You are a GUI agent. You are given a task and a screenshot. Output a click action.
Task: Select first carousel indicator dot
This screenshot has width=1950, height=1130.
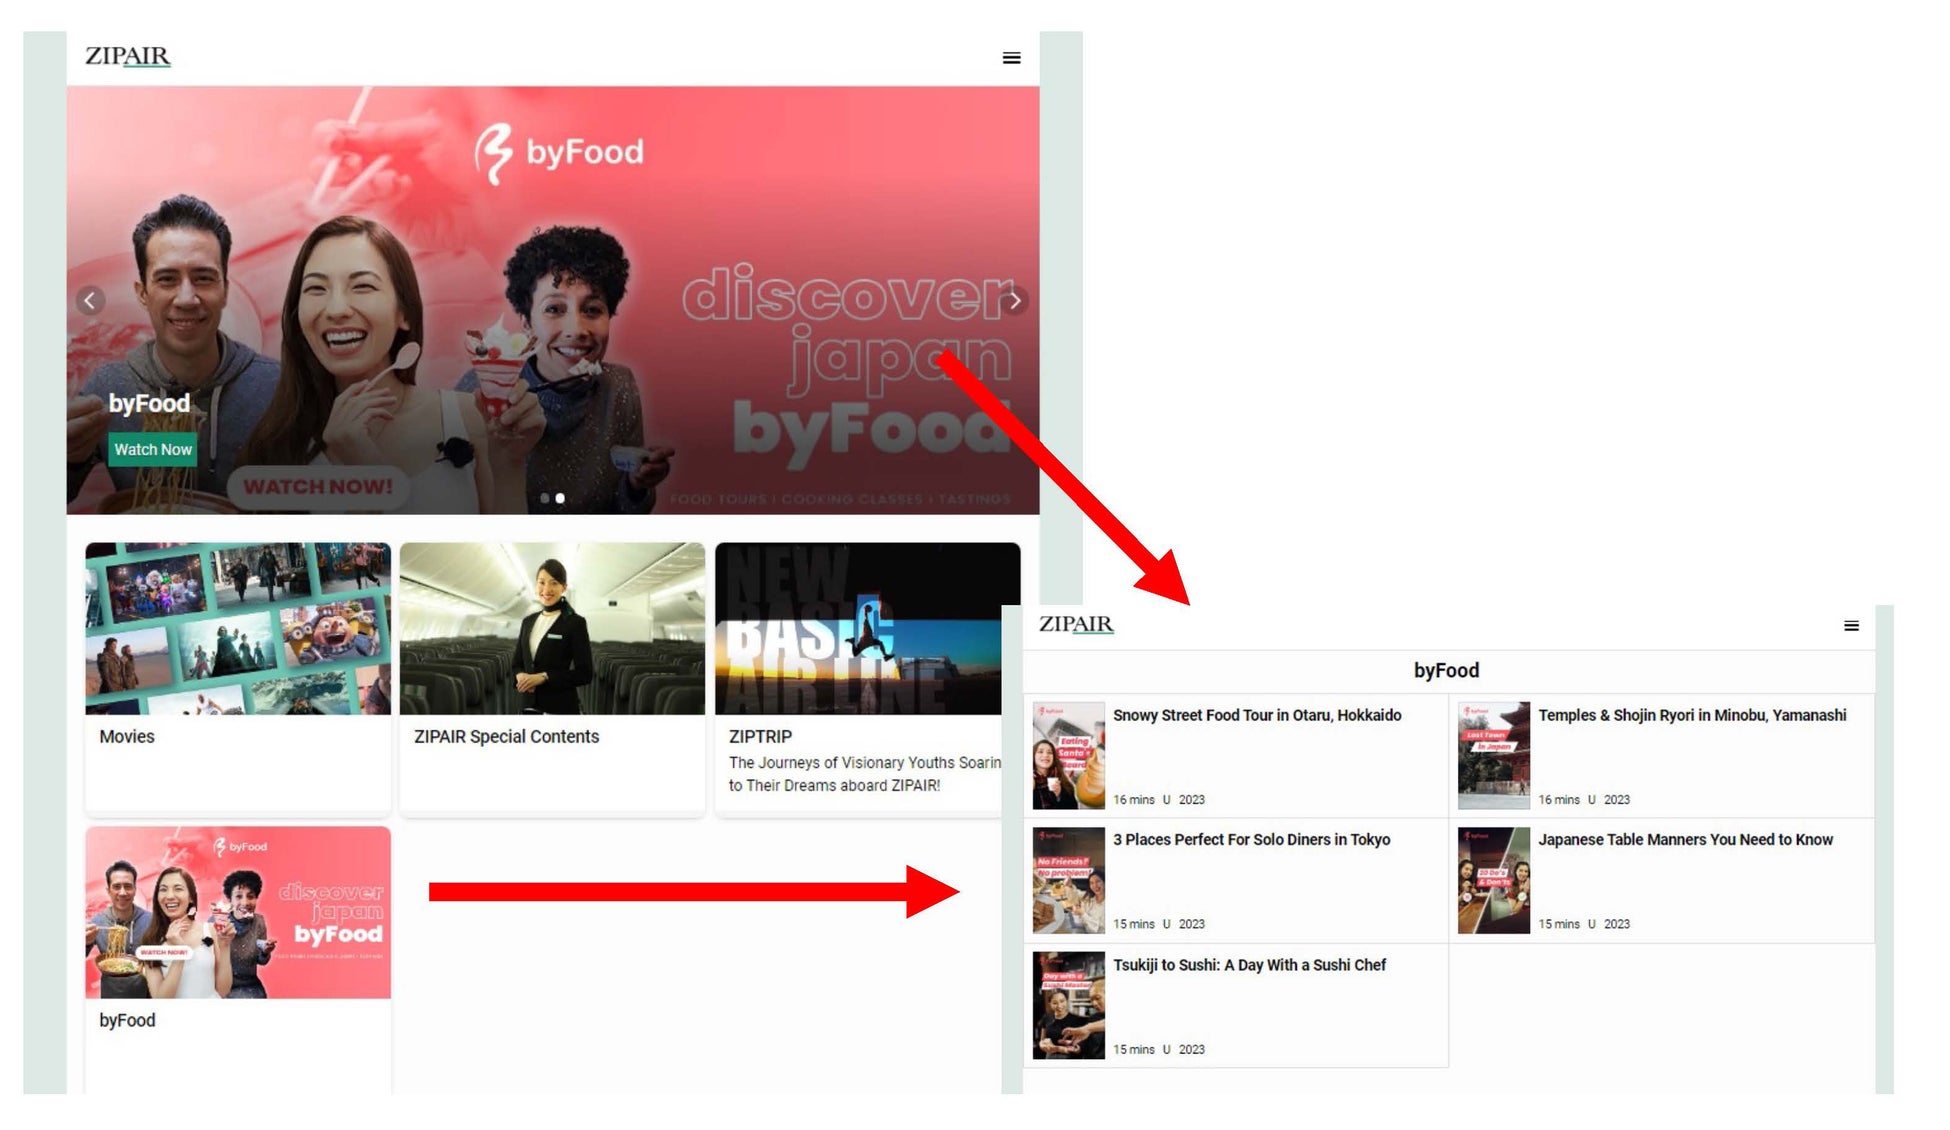pyautogui.click(x=544, y=498)
